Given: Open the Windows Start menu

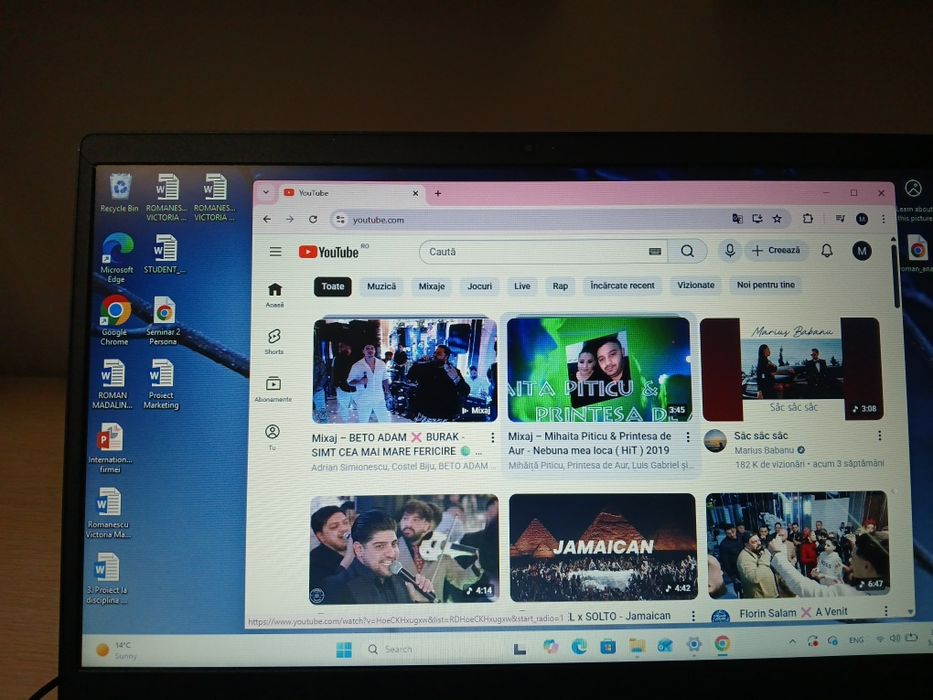Looking at the screenshot, I should [x=344, y=649].
